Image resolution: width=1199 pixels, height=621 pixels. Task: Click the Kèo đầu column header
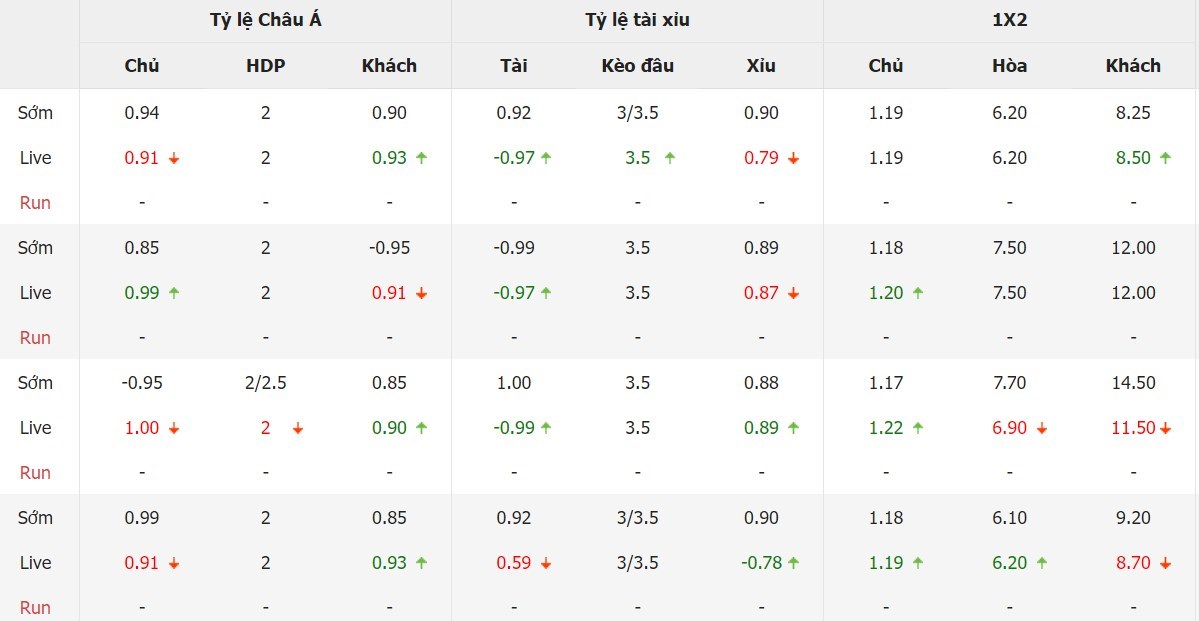(x=637, y=66)
